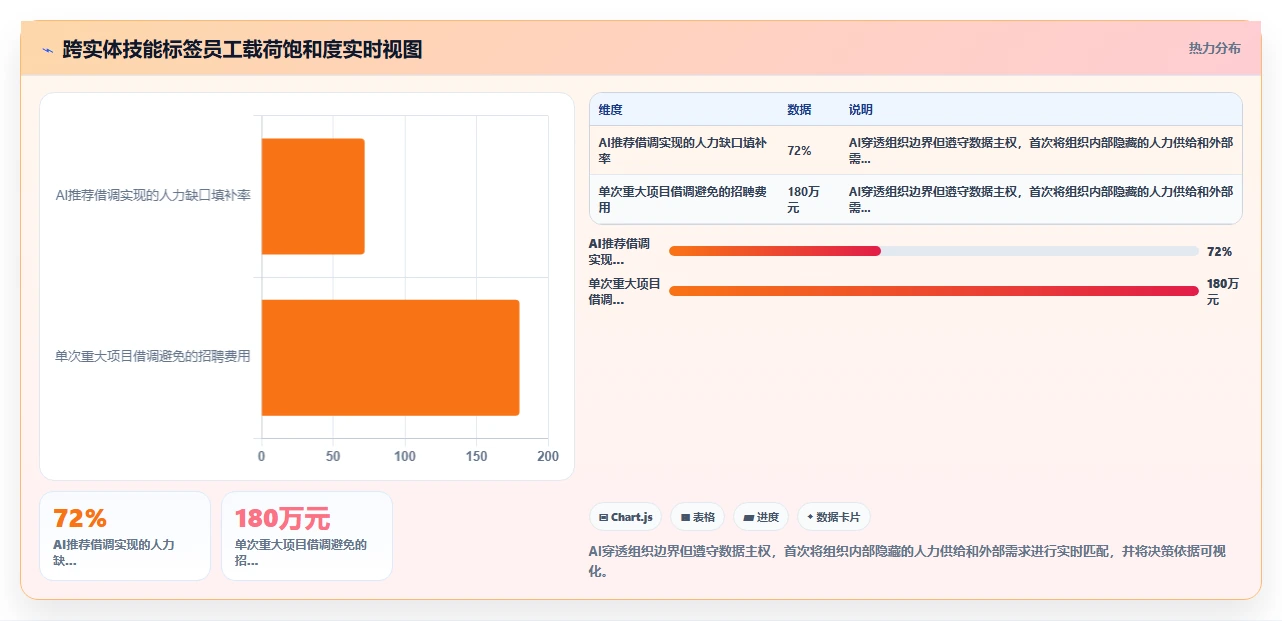This screenshot has height=621, width=1282.
Task: Click the header icon beside the dashboard title
Action: 47,49
